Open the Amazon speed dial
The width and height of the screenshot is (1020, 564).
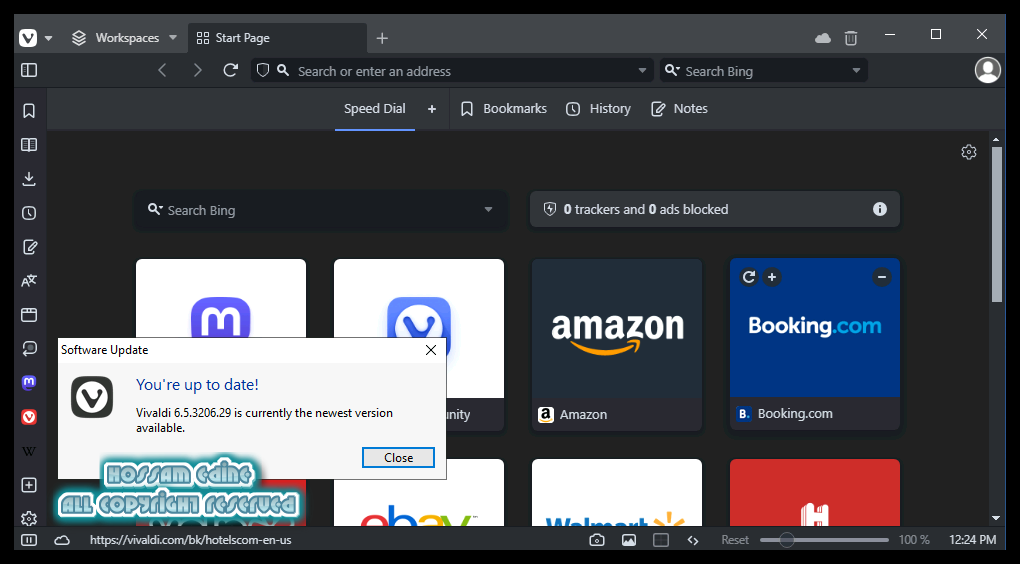click(617, 344)
